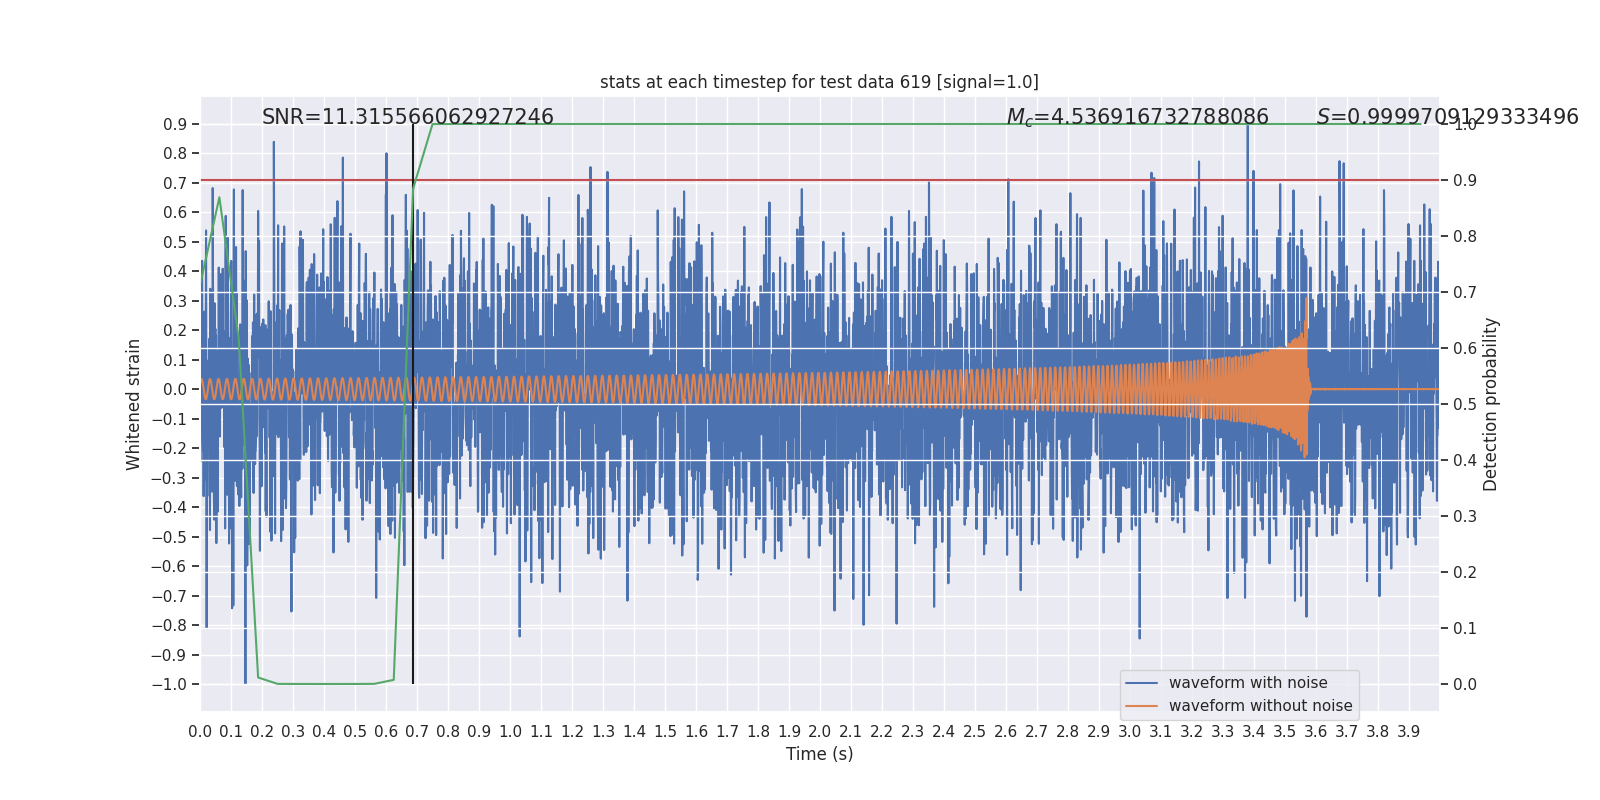Select the 0.0 tick on the strain axis

(175, 390)
